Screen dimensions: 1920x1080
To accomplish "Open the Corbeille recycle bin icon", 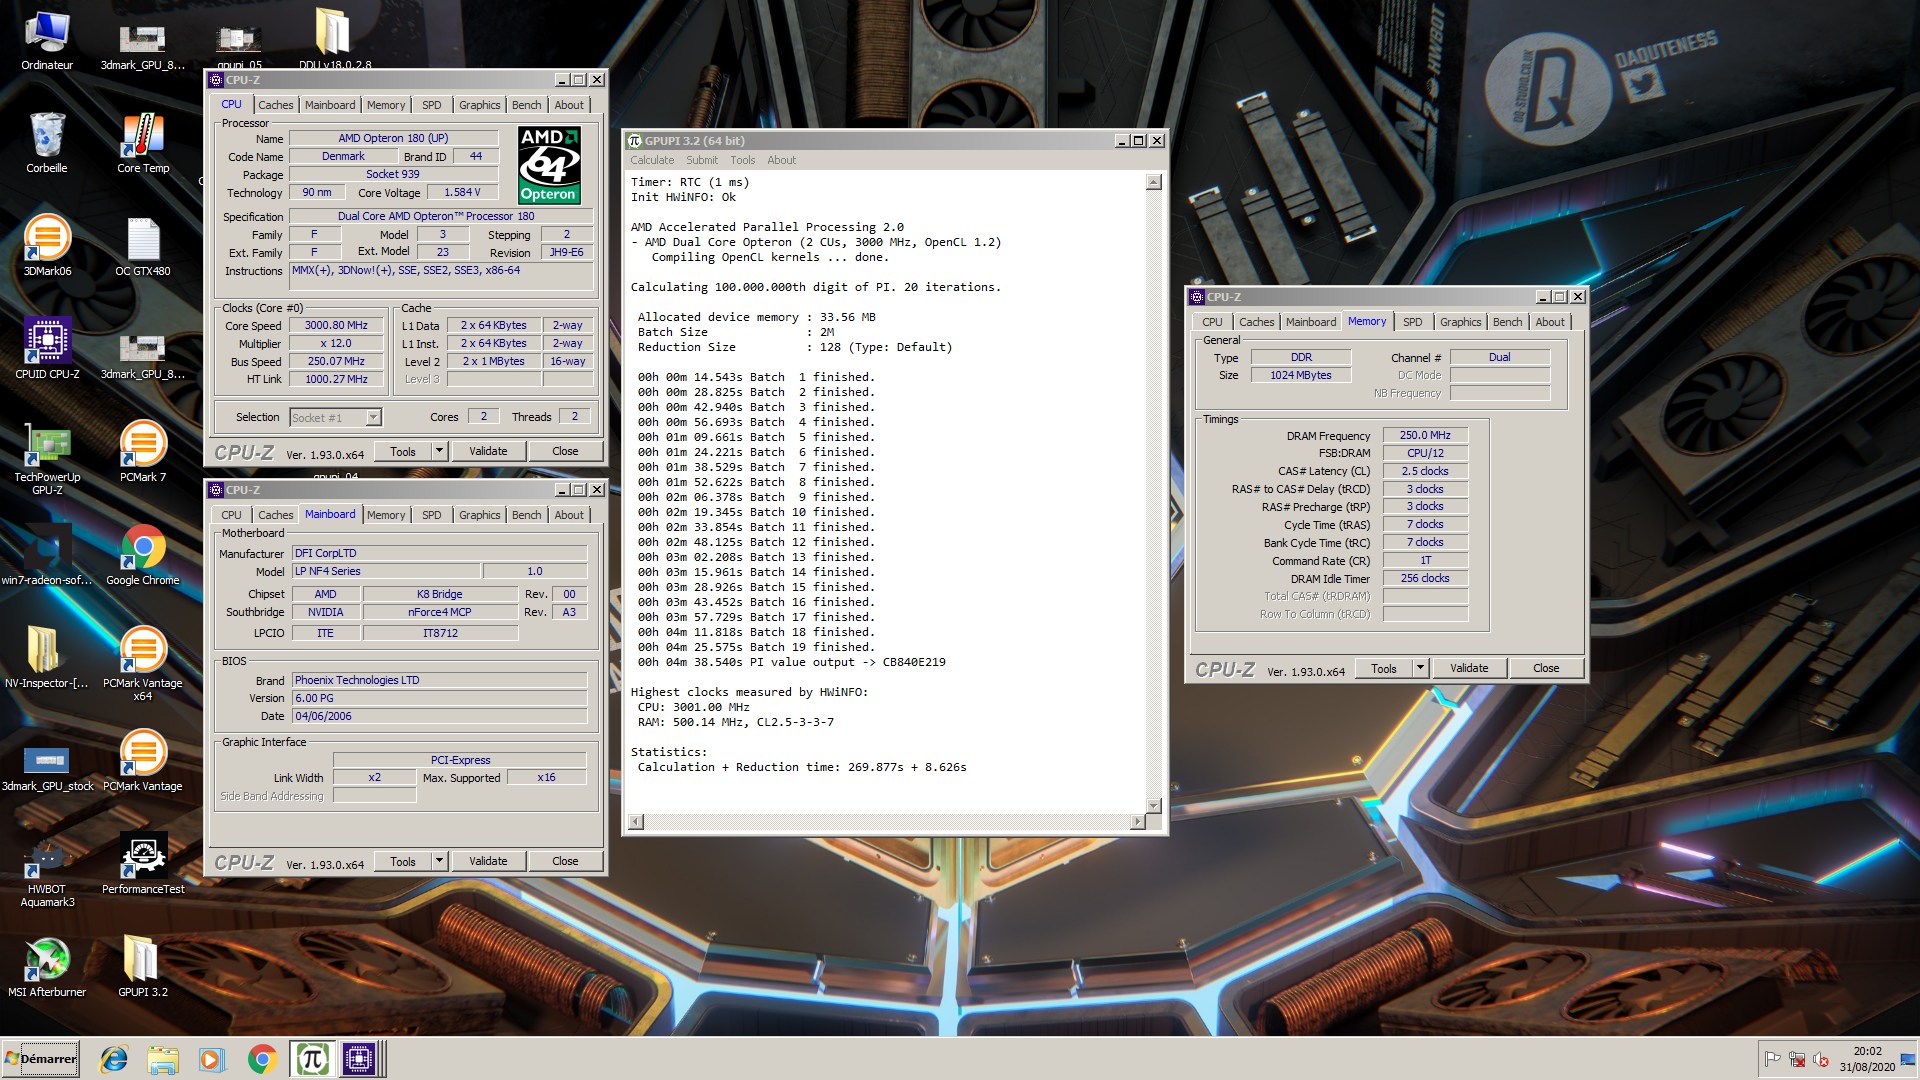I will (x=47, y=143).
